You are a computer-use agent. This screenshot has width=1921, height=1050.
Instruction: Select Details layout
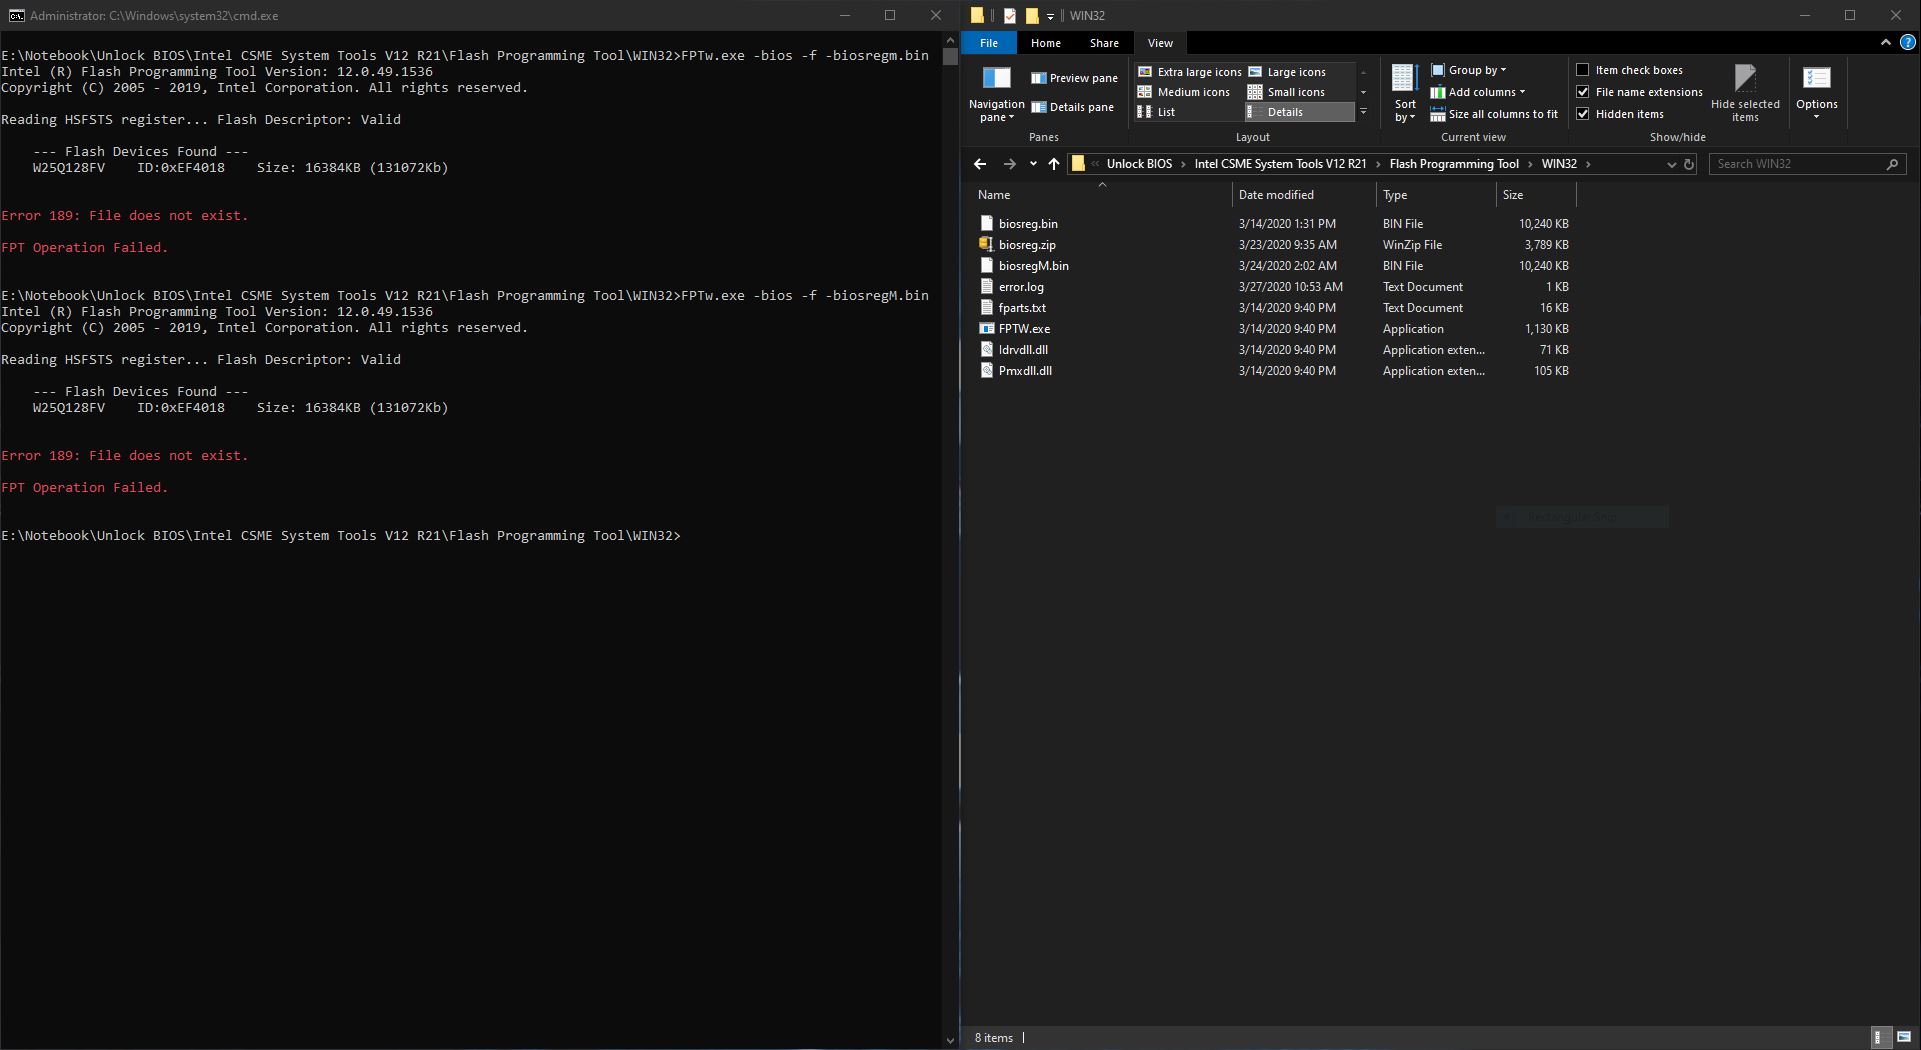(1298, 112)
